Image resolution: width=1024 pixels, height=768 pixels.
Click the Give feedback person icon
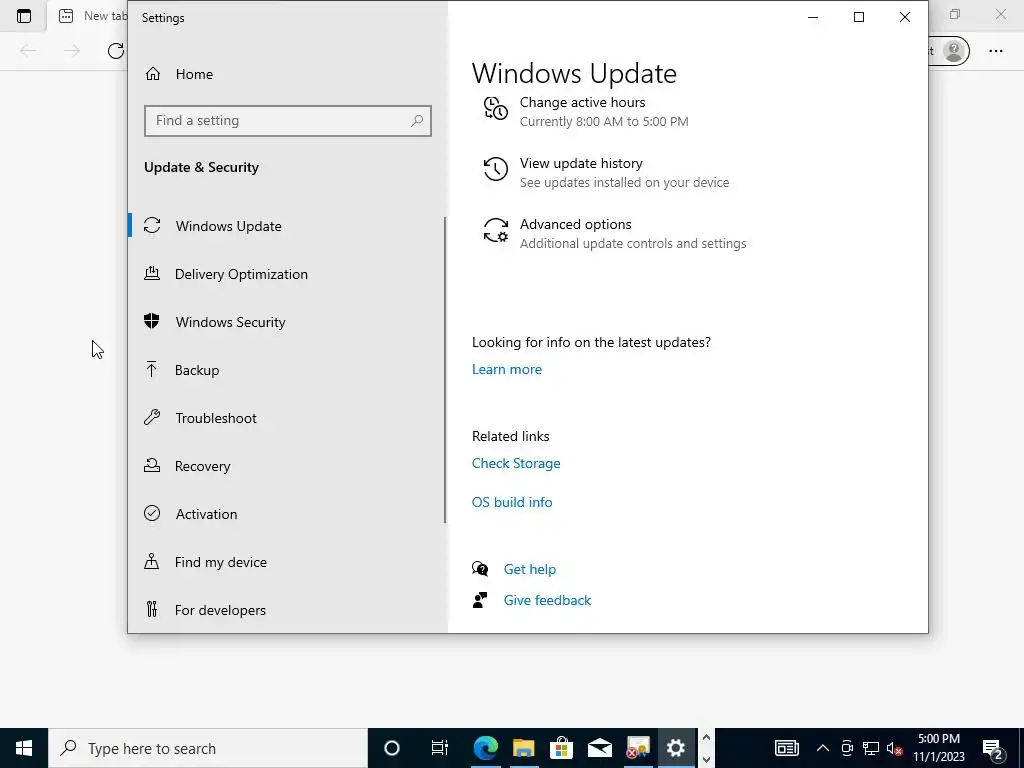pos(480,600)
